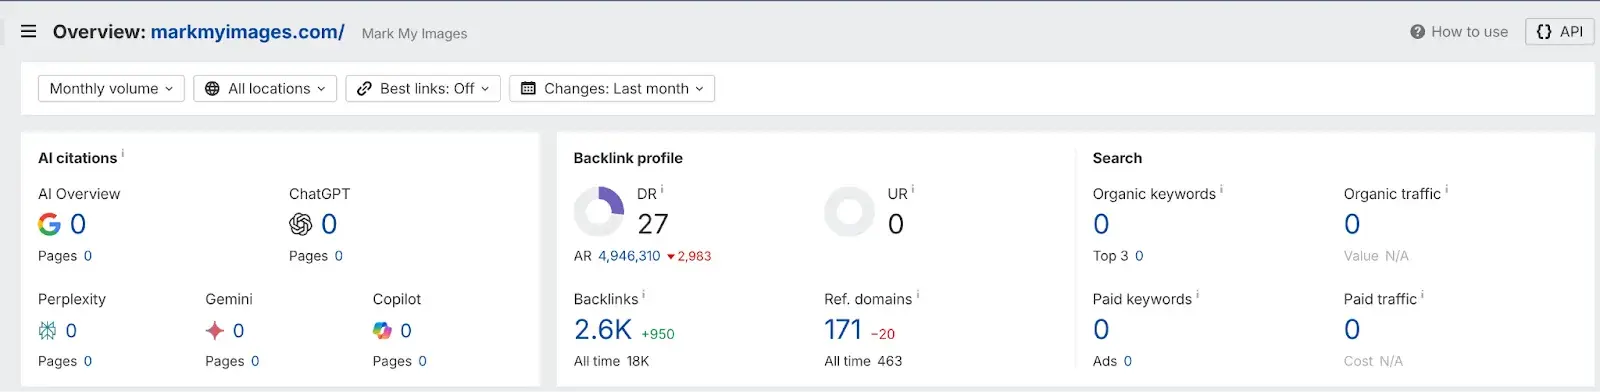Click the ChatGPT count 0
This screenshot has height=392, width=1600.
329,224
